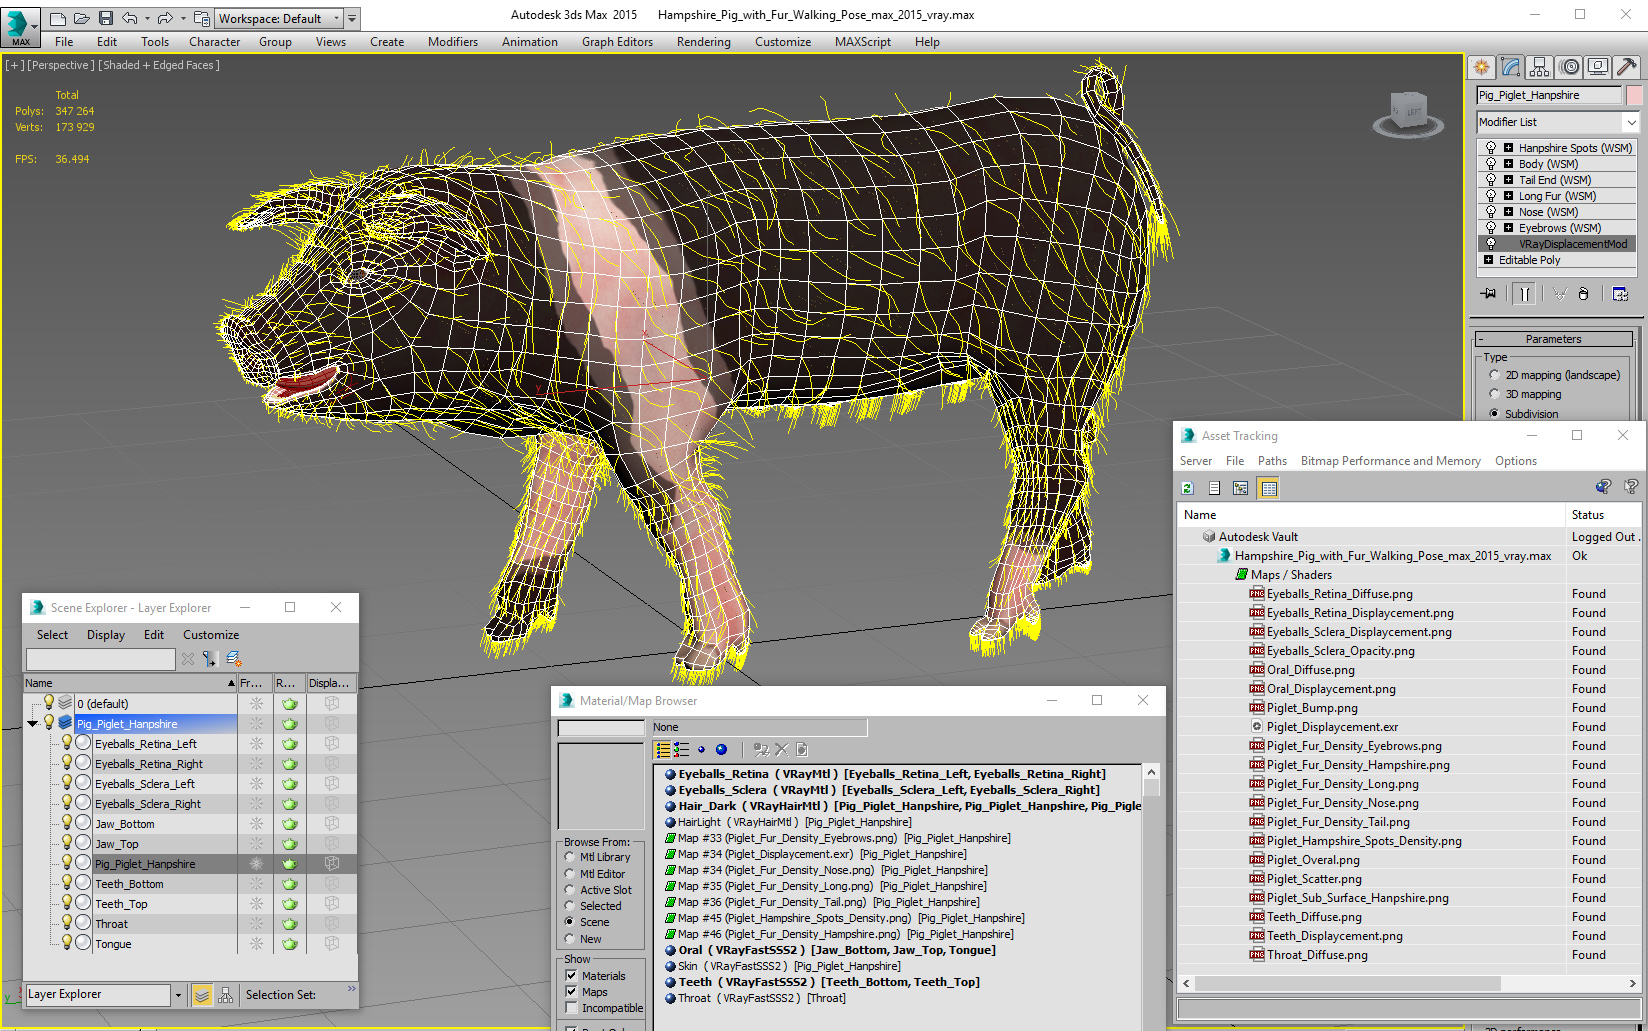This screenshot has width=1648, height=1031.
Task: Click Refresh icon in Asset Tracking
Action: (1188, 488)
